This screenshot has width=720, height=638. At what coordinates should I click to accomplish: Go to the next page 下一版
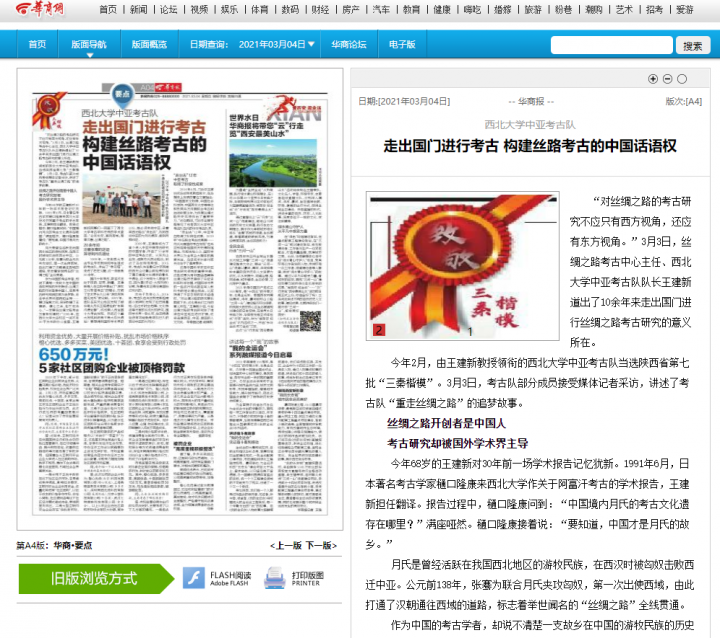(x=320, y=545)
